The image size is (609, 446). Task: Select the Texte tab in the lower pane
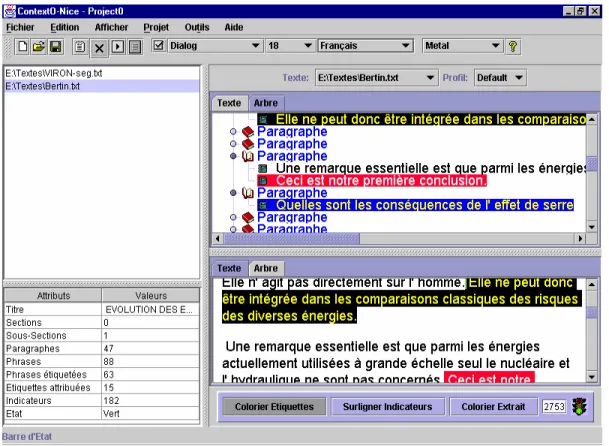tap(229, 268)
